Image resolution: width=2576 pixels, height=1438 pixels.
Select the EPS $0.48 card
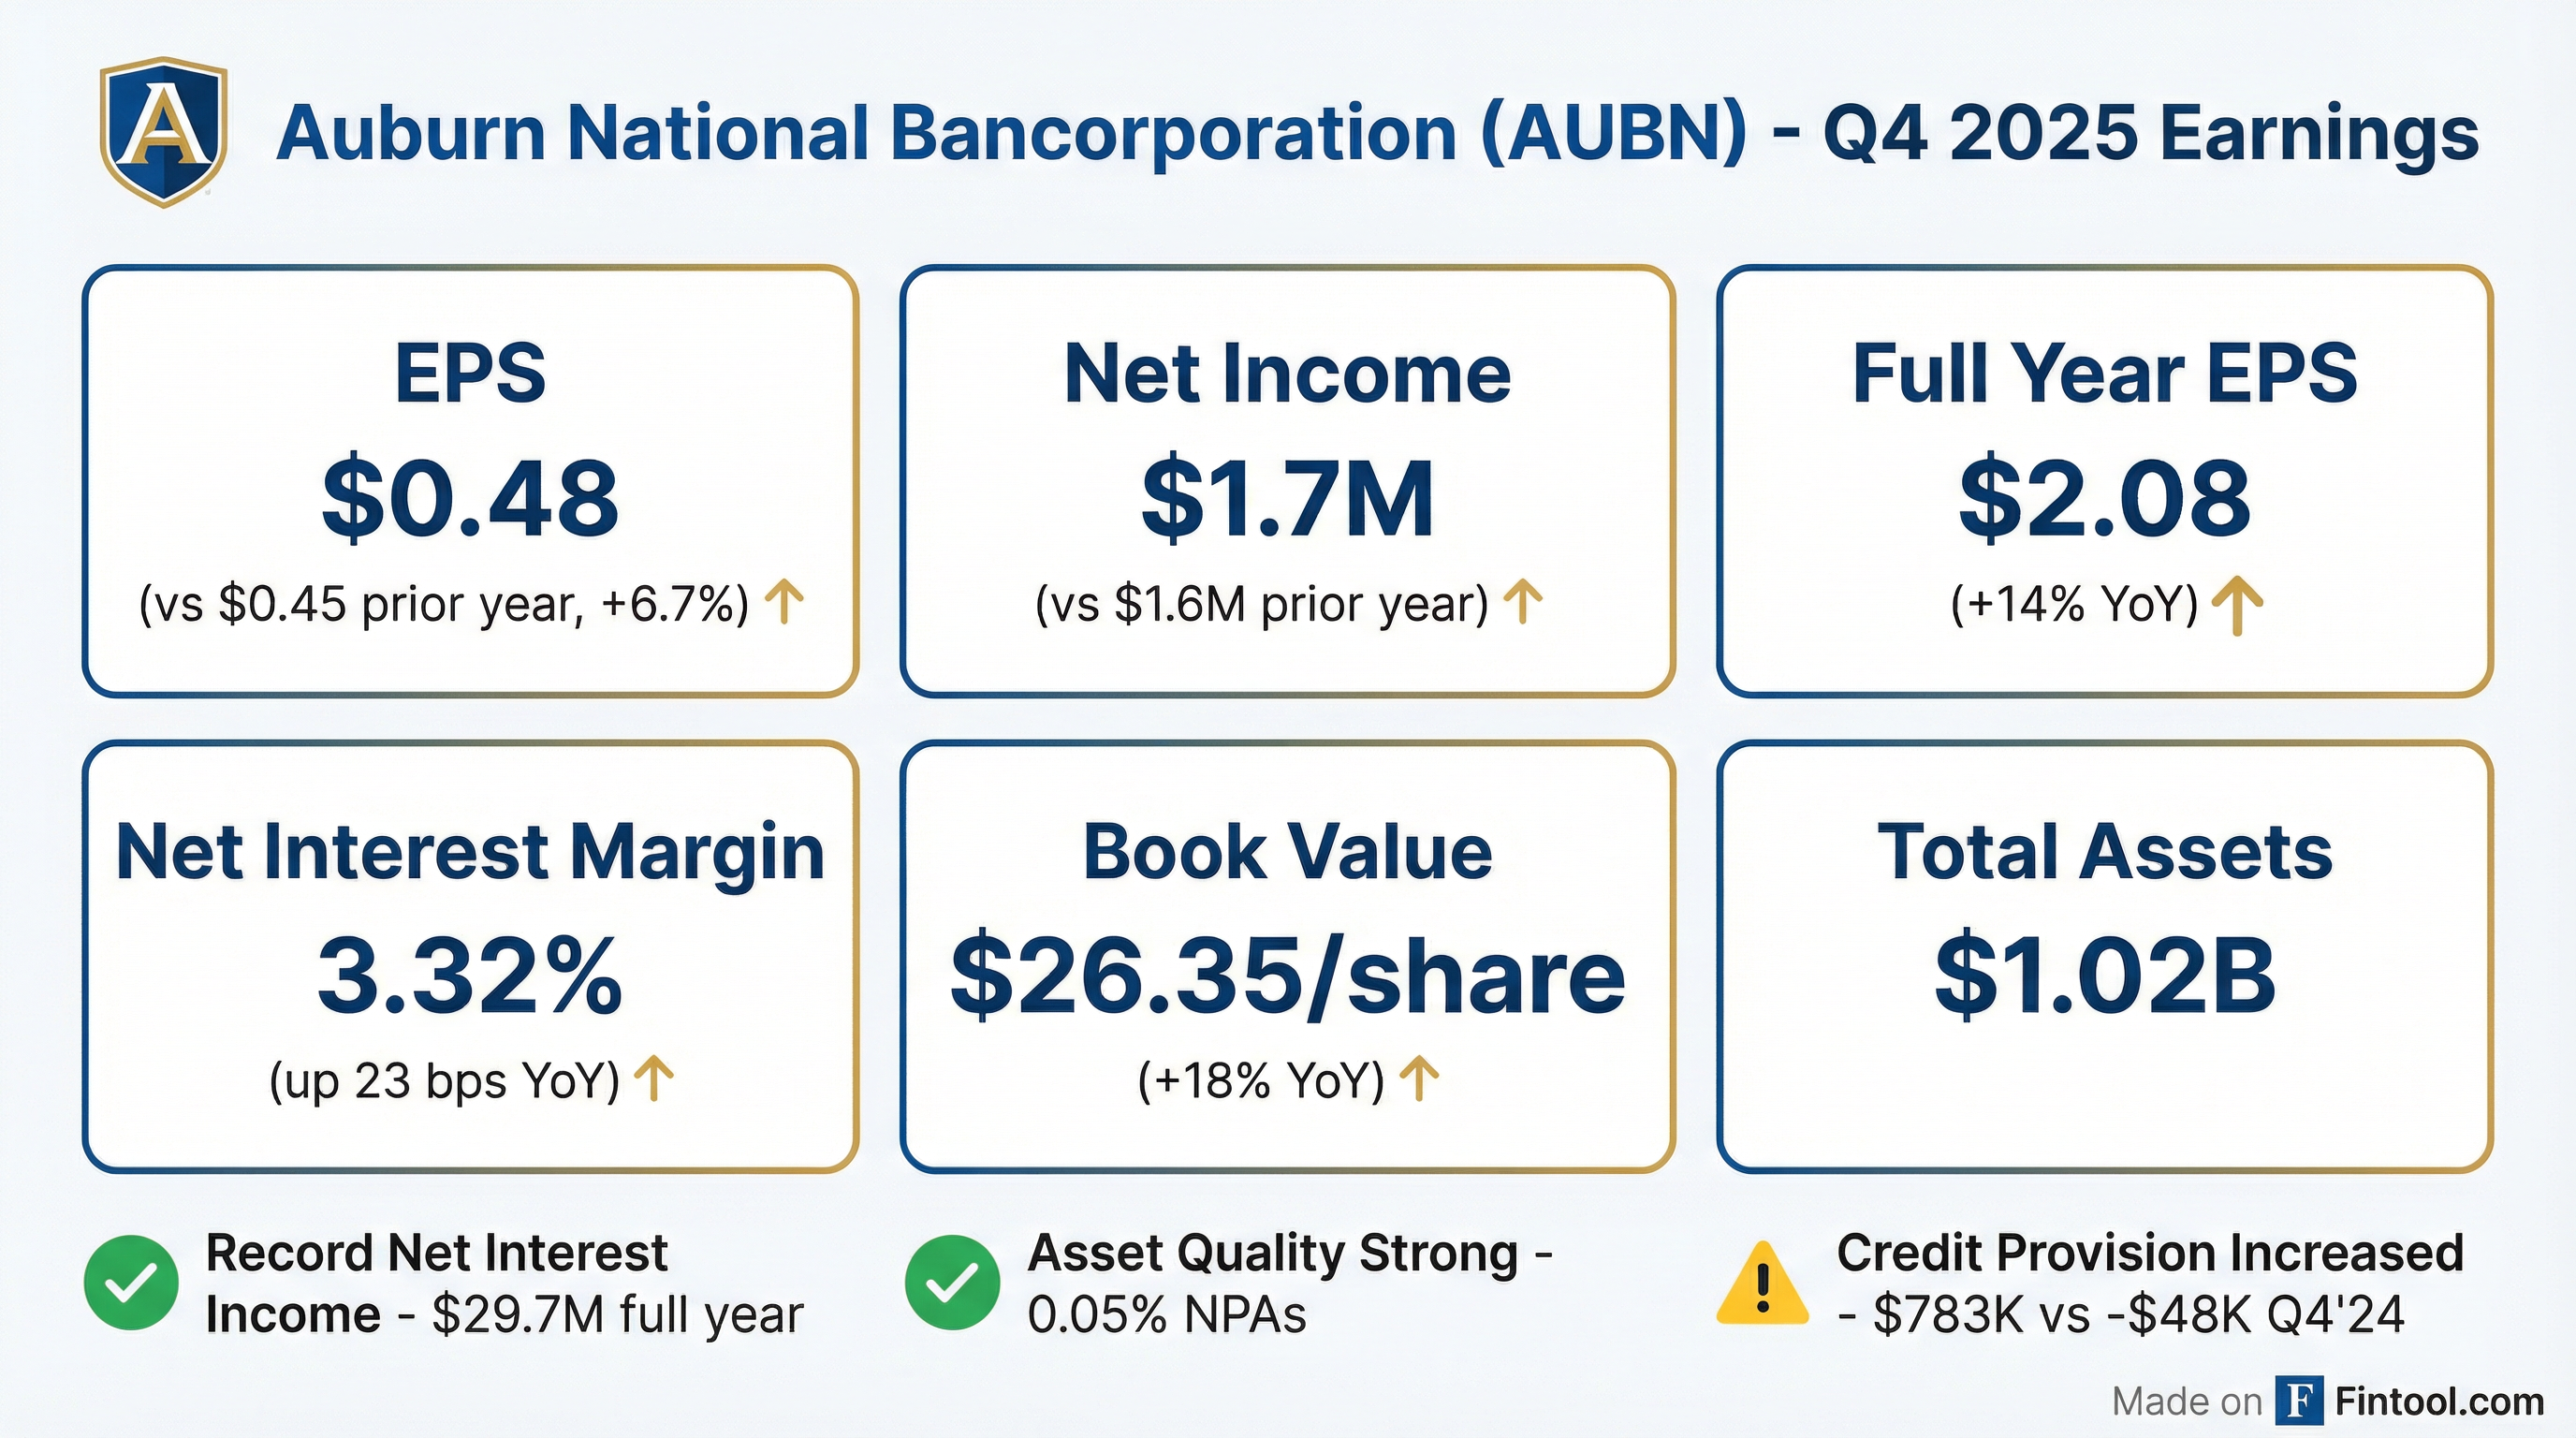470,480
